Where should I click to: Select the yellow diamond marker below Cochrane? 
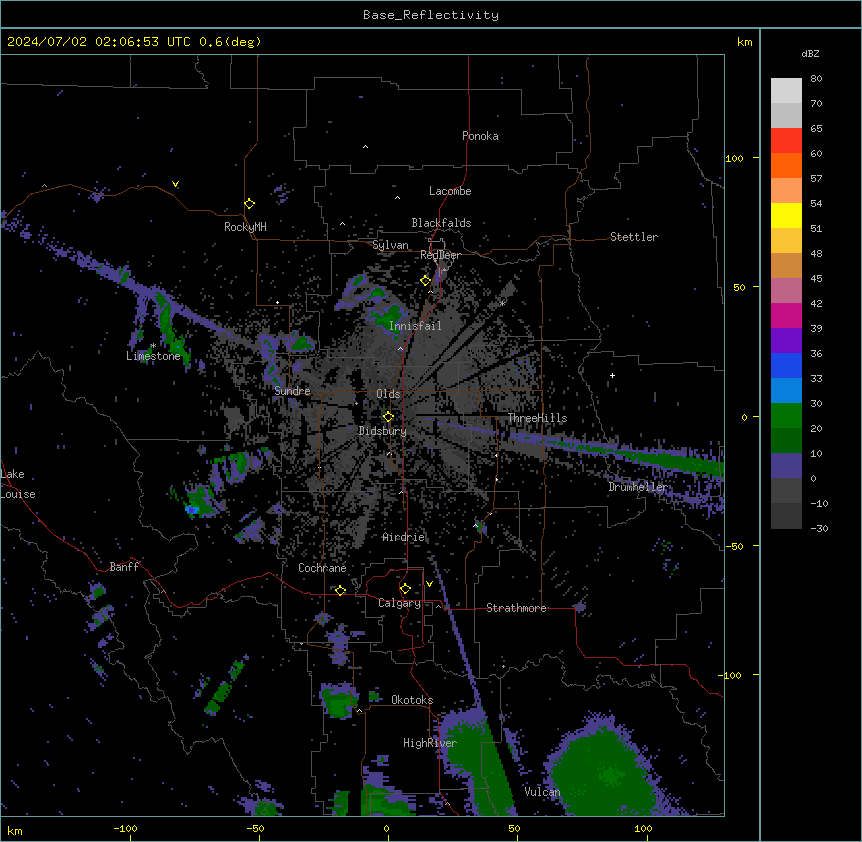point(340,591)
